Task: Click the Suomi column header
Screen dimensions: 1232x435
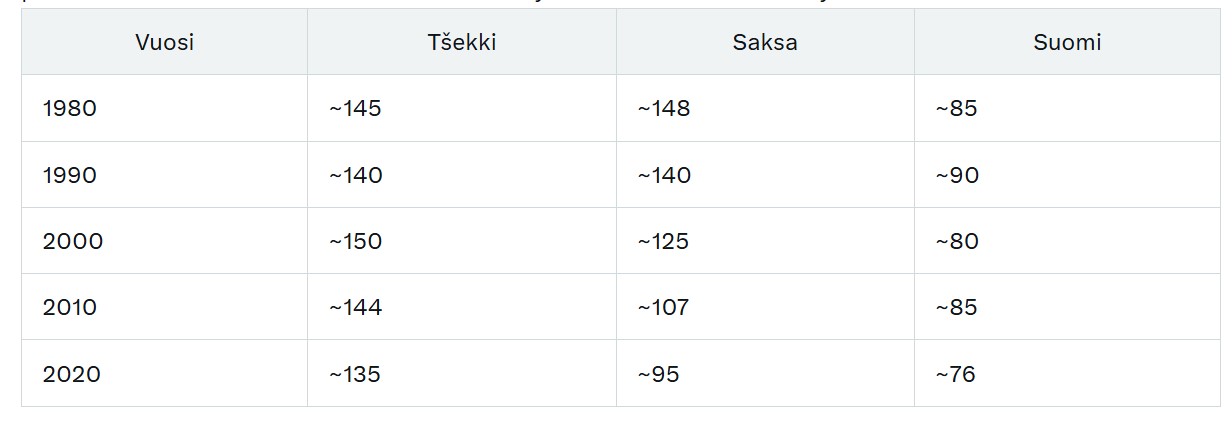Action: coord(1067,42)
